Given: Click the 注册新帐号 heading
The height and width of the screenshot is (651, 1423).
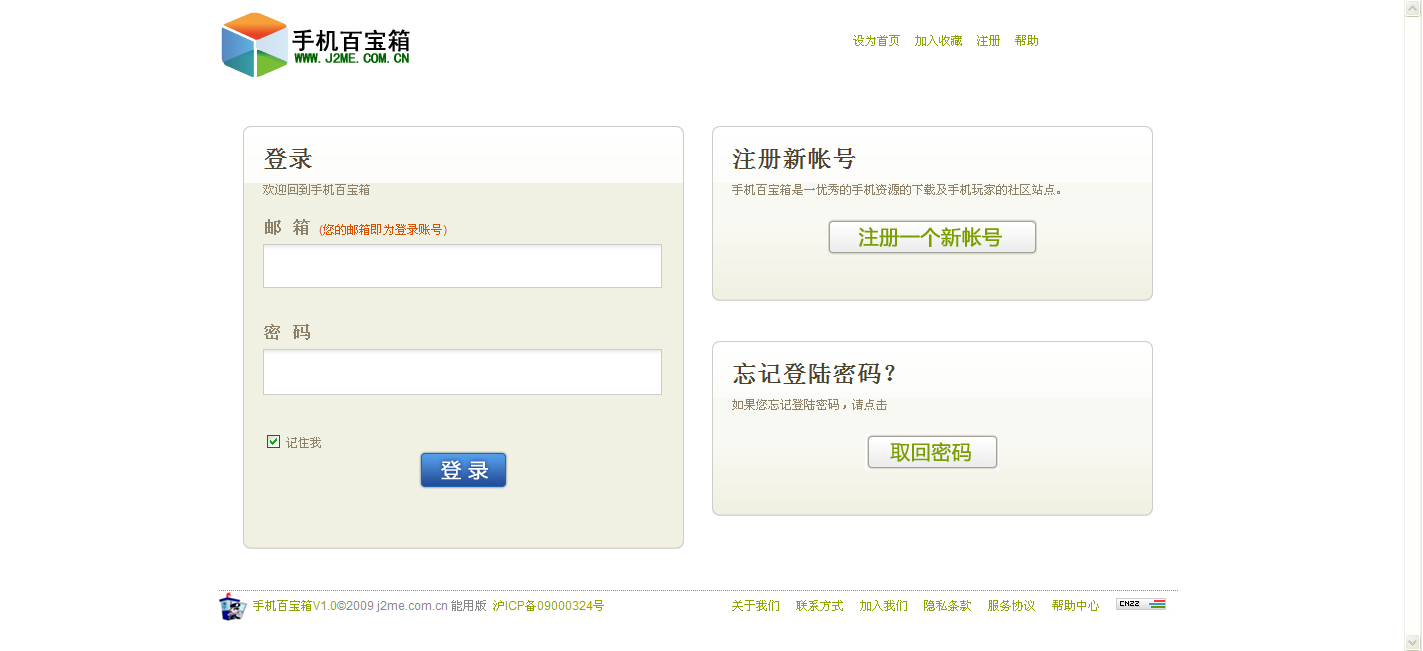Looking at the screenshot, I should click(794, 159).
